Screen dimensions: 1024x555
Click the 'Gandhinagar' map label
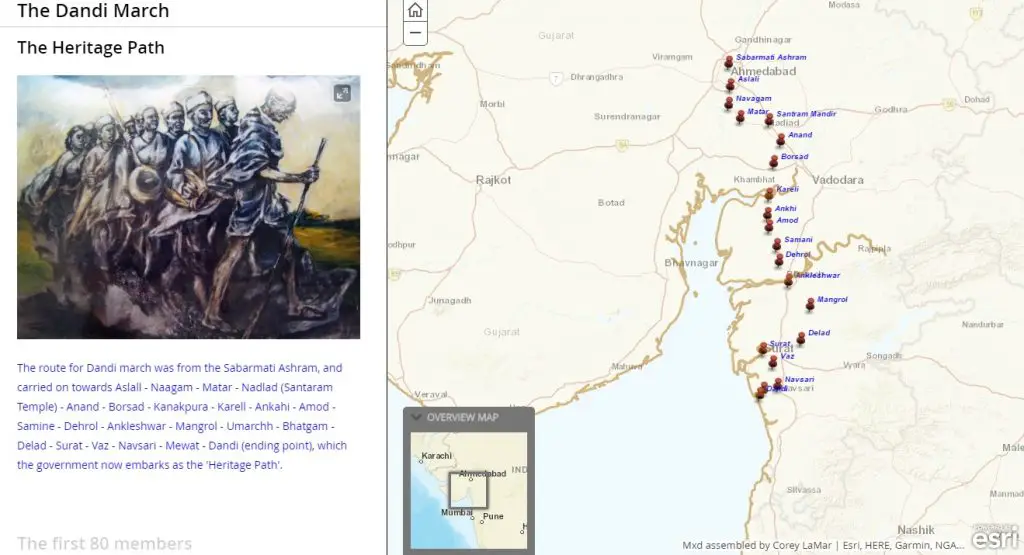pos(763,40)
